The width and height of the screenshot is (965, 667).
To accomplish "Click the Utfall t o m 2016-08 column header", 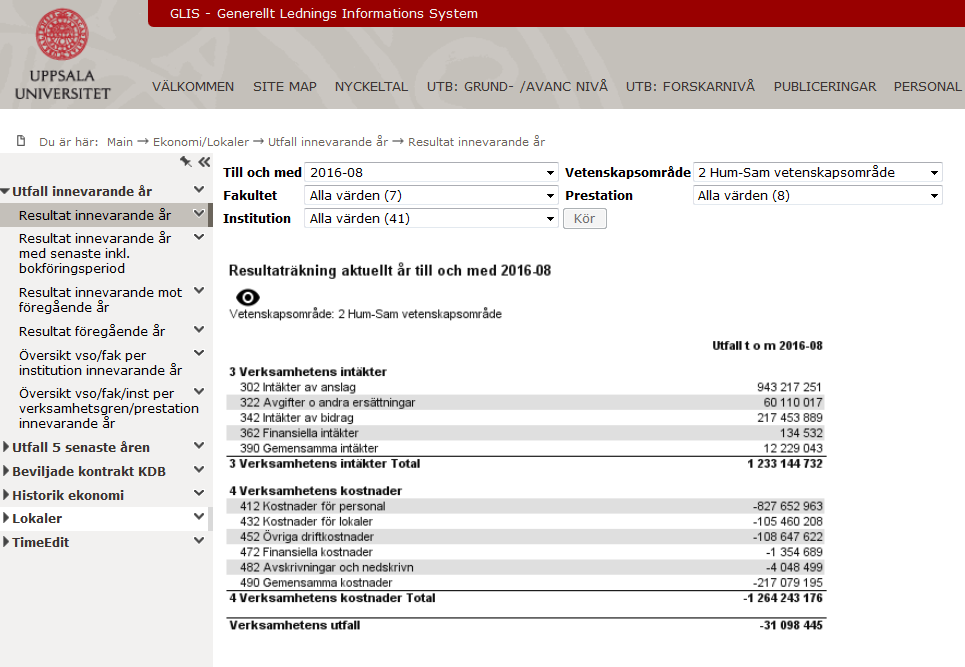I will click(767, 346).
